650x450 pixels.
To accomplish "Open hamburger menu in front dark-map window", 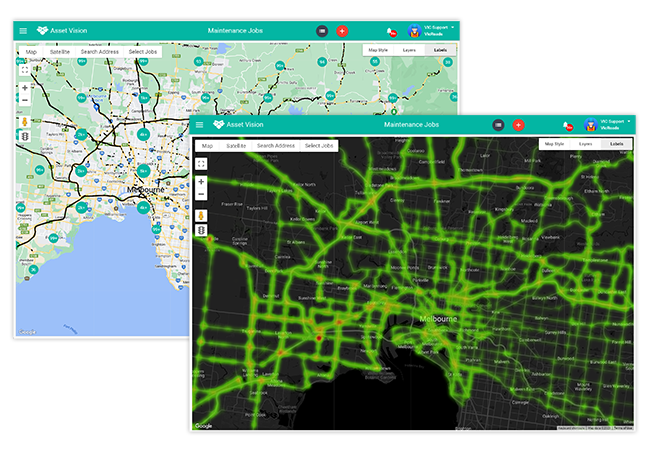I will 199,125.
